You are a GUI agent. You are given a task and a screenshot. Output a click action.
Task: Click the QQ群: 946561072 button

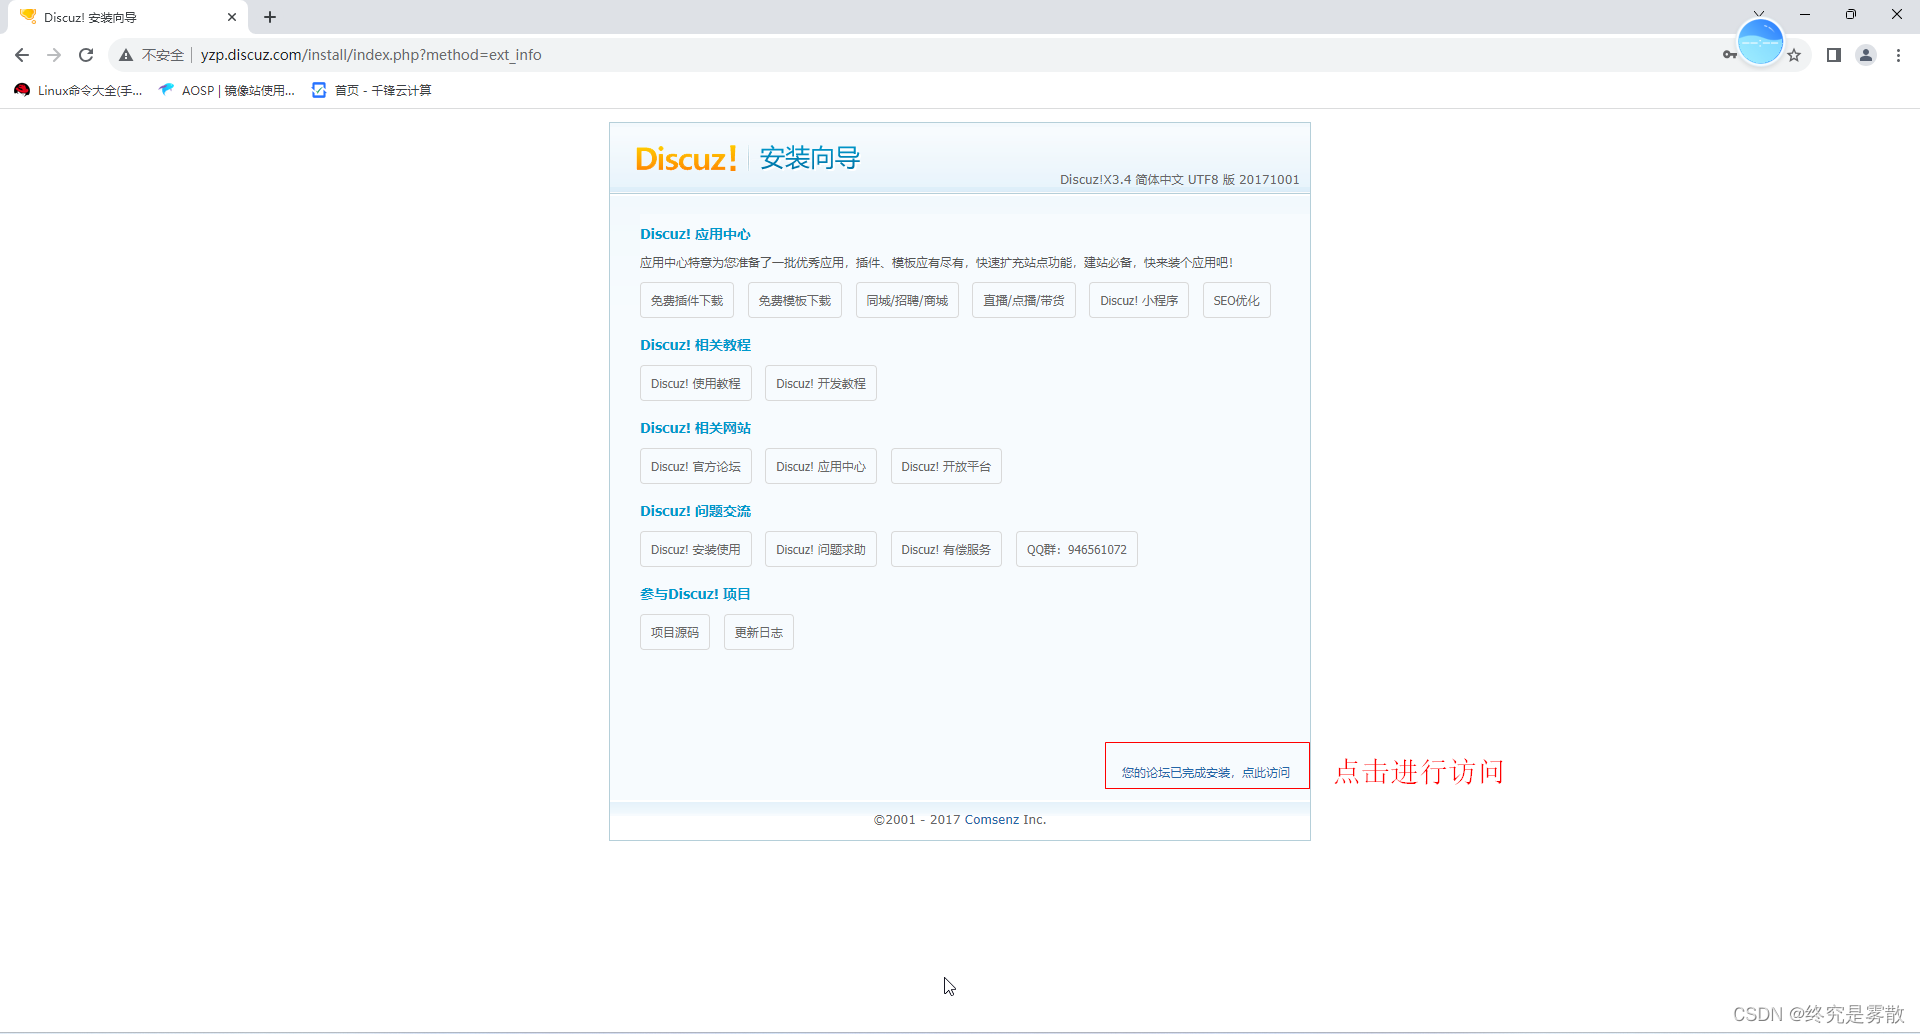click(1077, 549)
